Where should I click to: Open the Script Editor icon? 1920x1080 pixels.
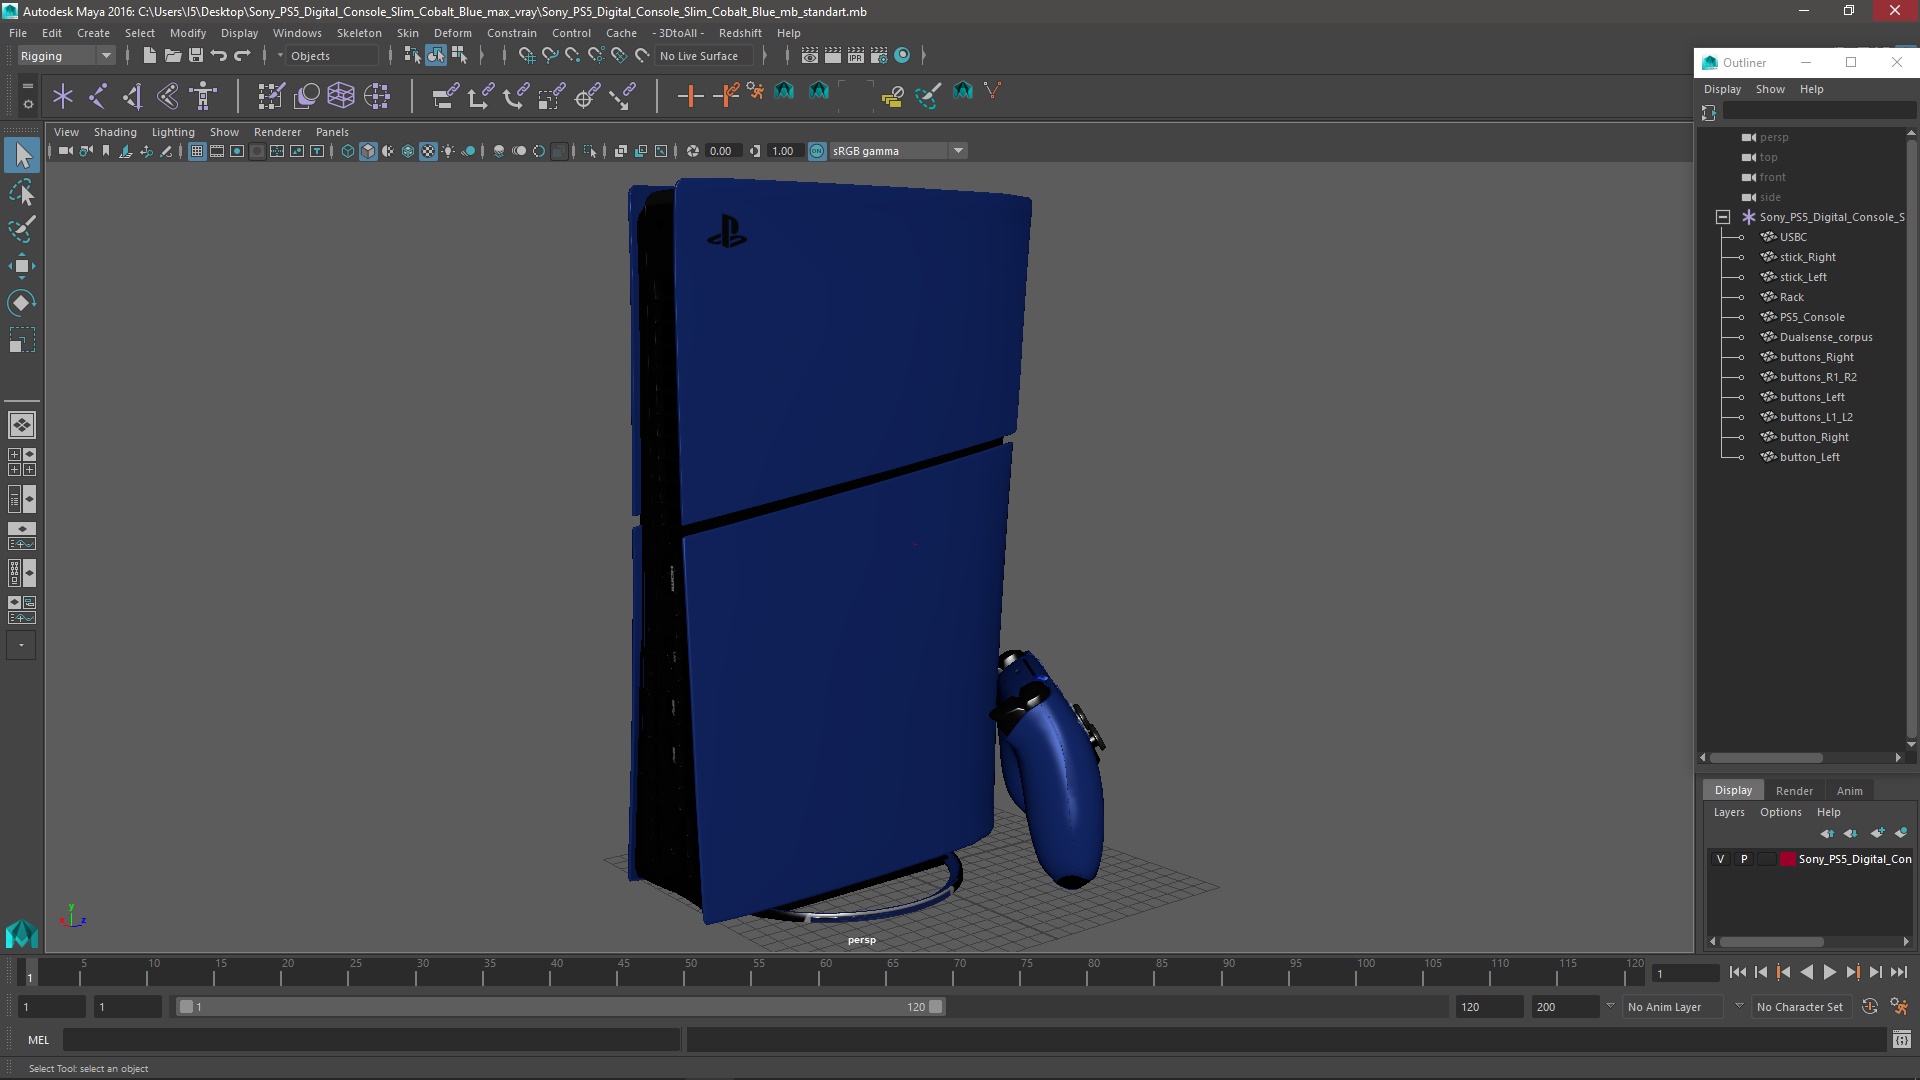pyautogui.click(x=1901, y=1040)
